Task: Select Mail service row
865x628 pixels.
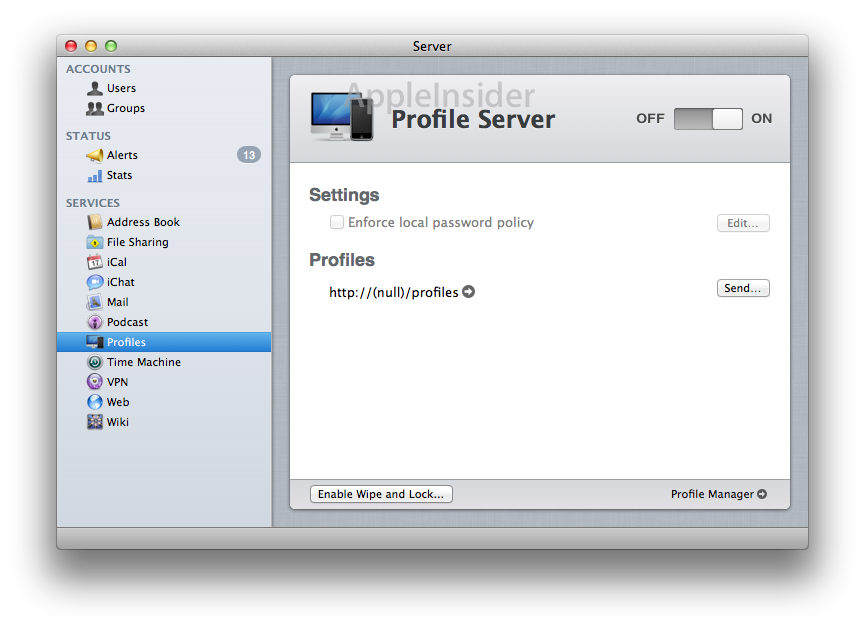Action: tap(164, 302)
